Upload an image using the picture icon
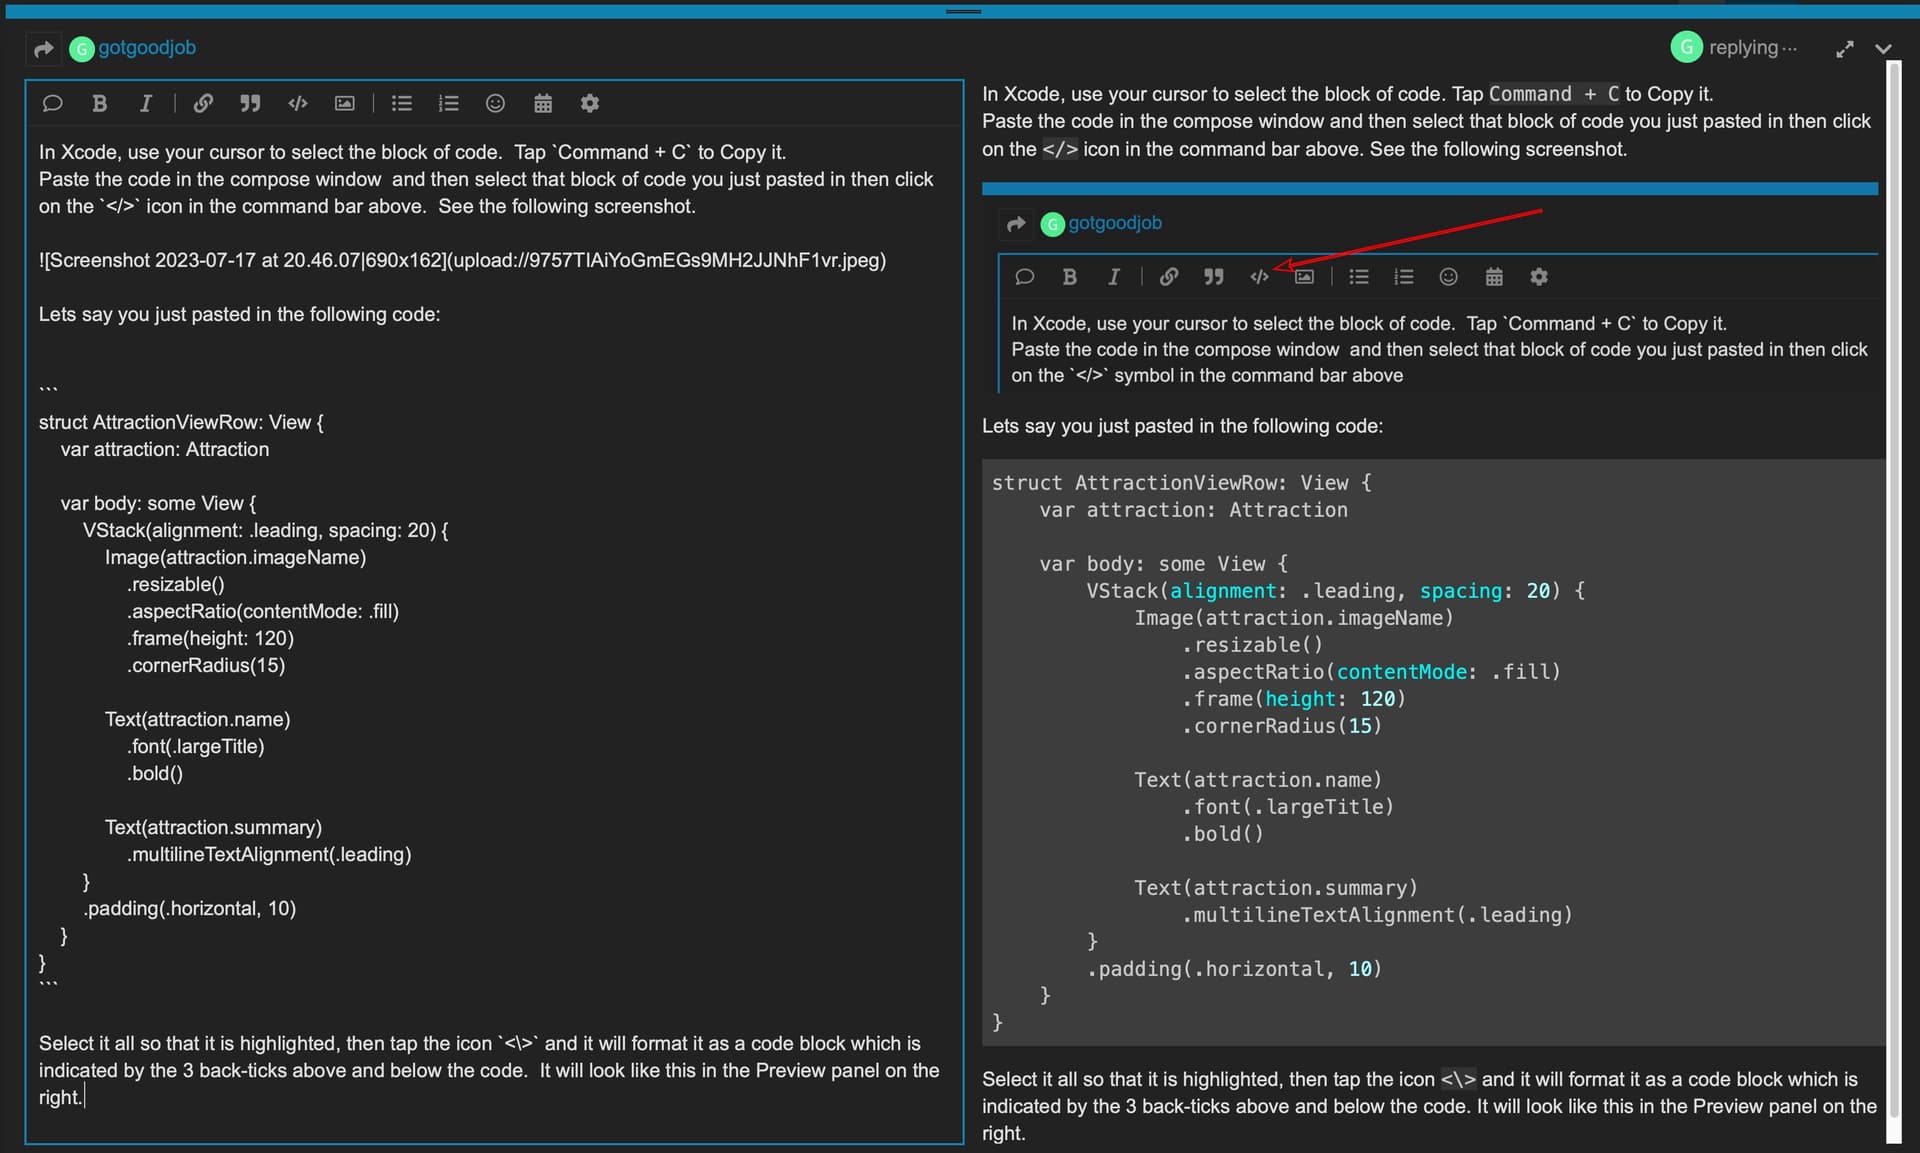1920x1153 pixels. point(344,103)
